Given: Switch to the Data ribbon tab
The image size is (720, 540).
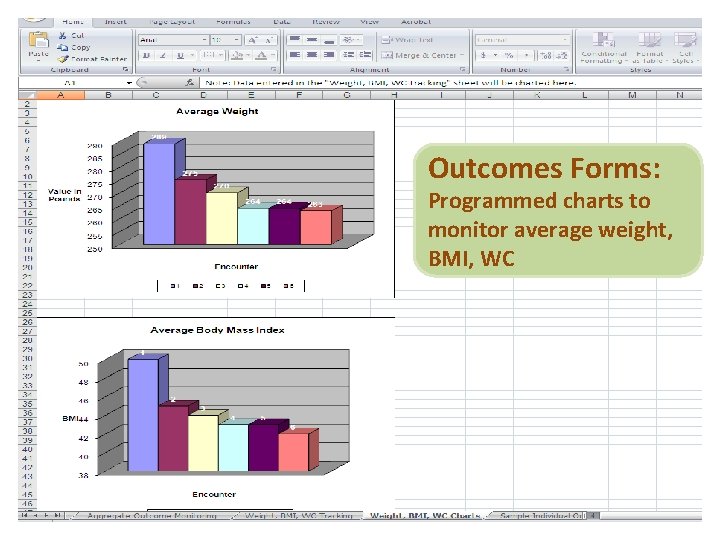Looking at the screenshot, I should (x=282, y=22).
